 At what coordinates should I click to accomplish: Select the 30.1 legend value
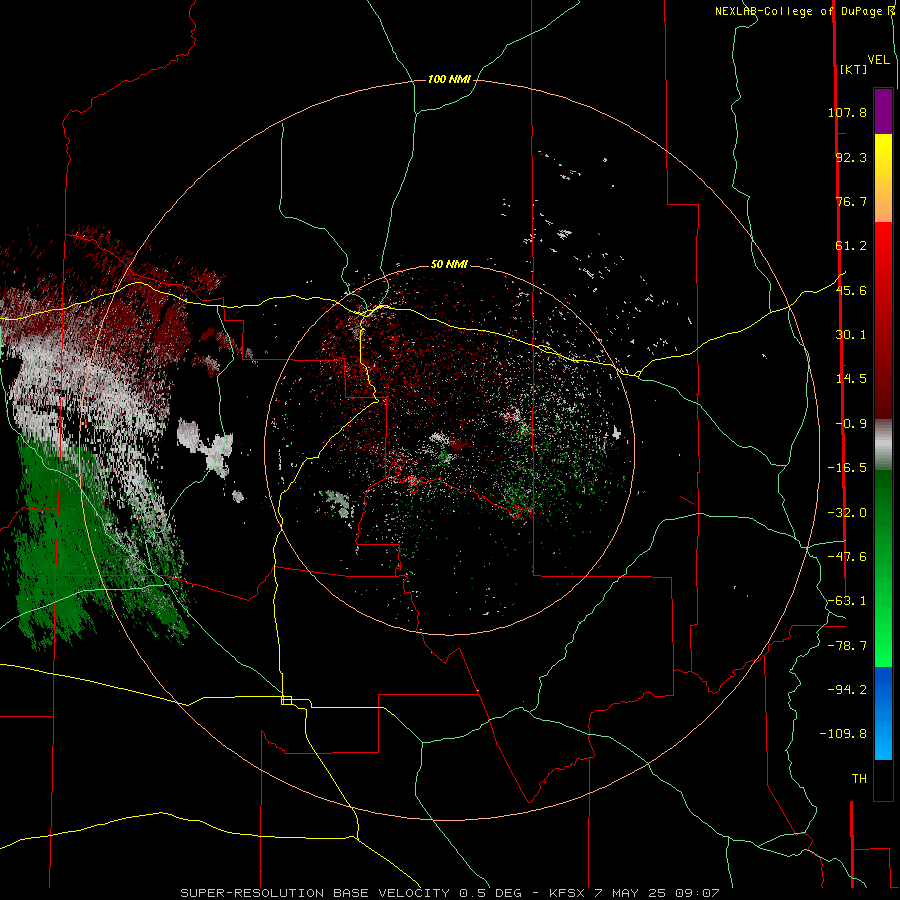tap(851, 335)
